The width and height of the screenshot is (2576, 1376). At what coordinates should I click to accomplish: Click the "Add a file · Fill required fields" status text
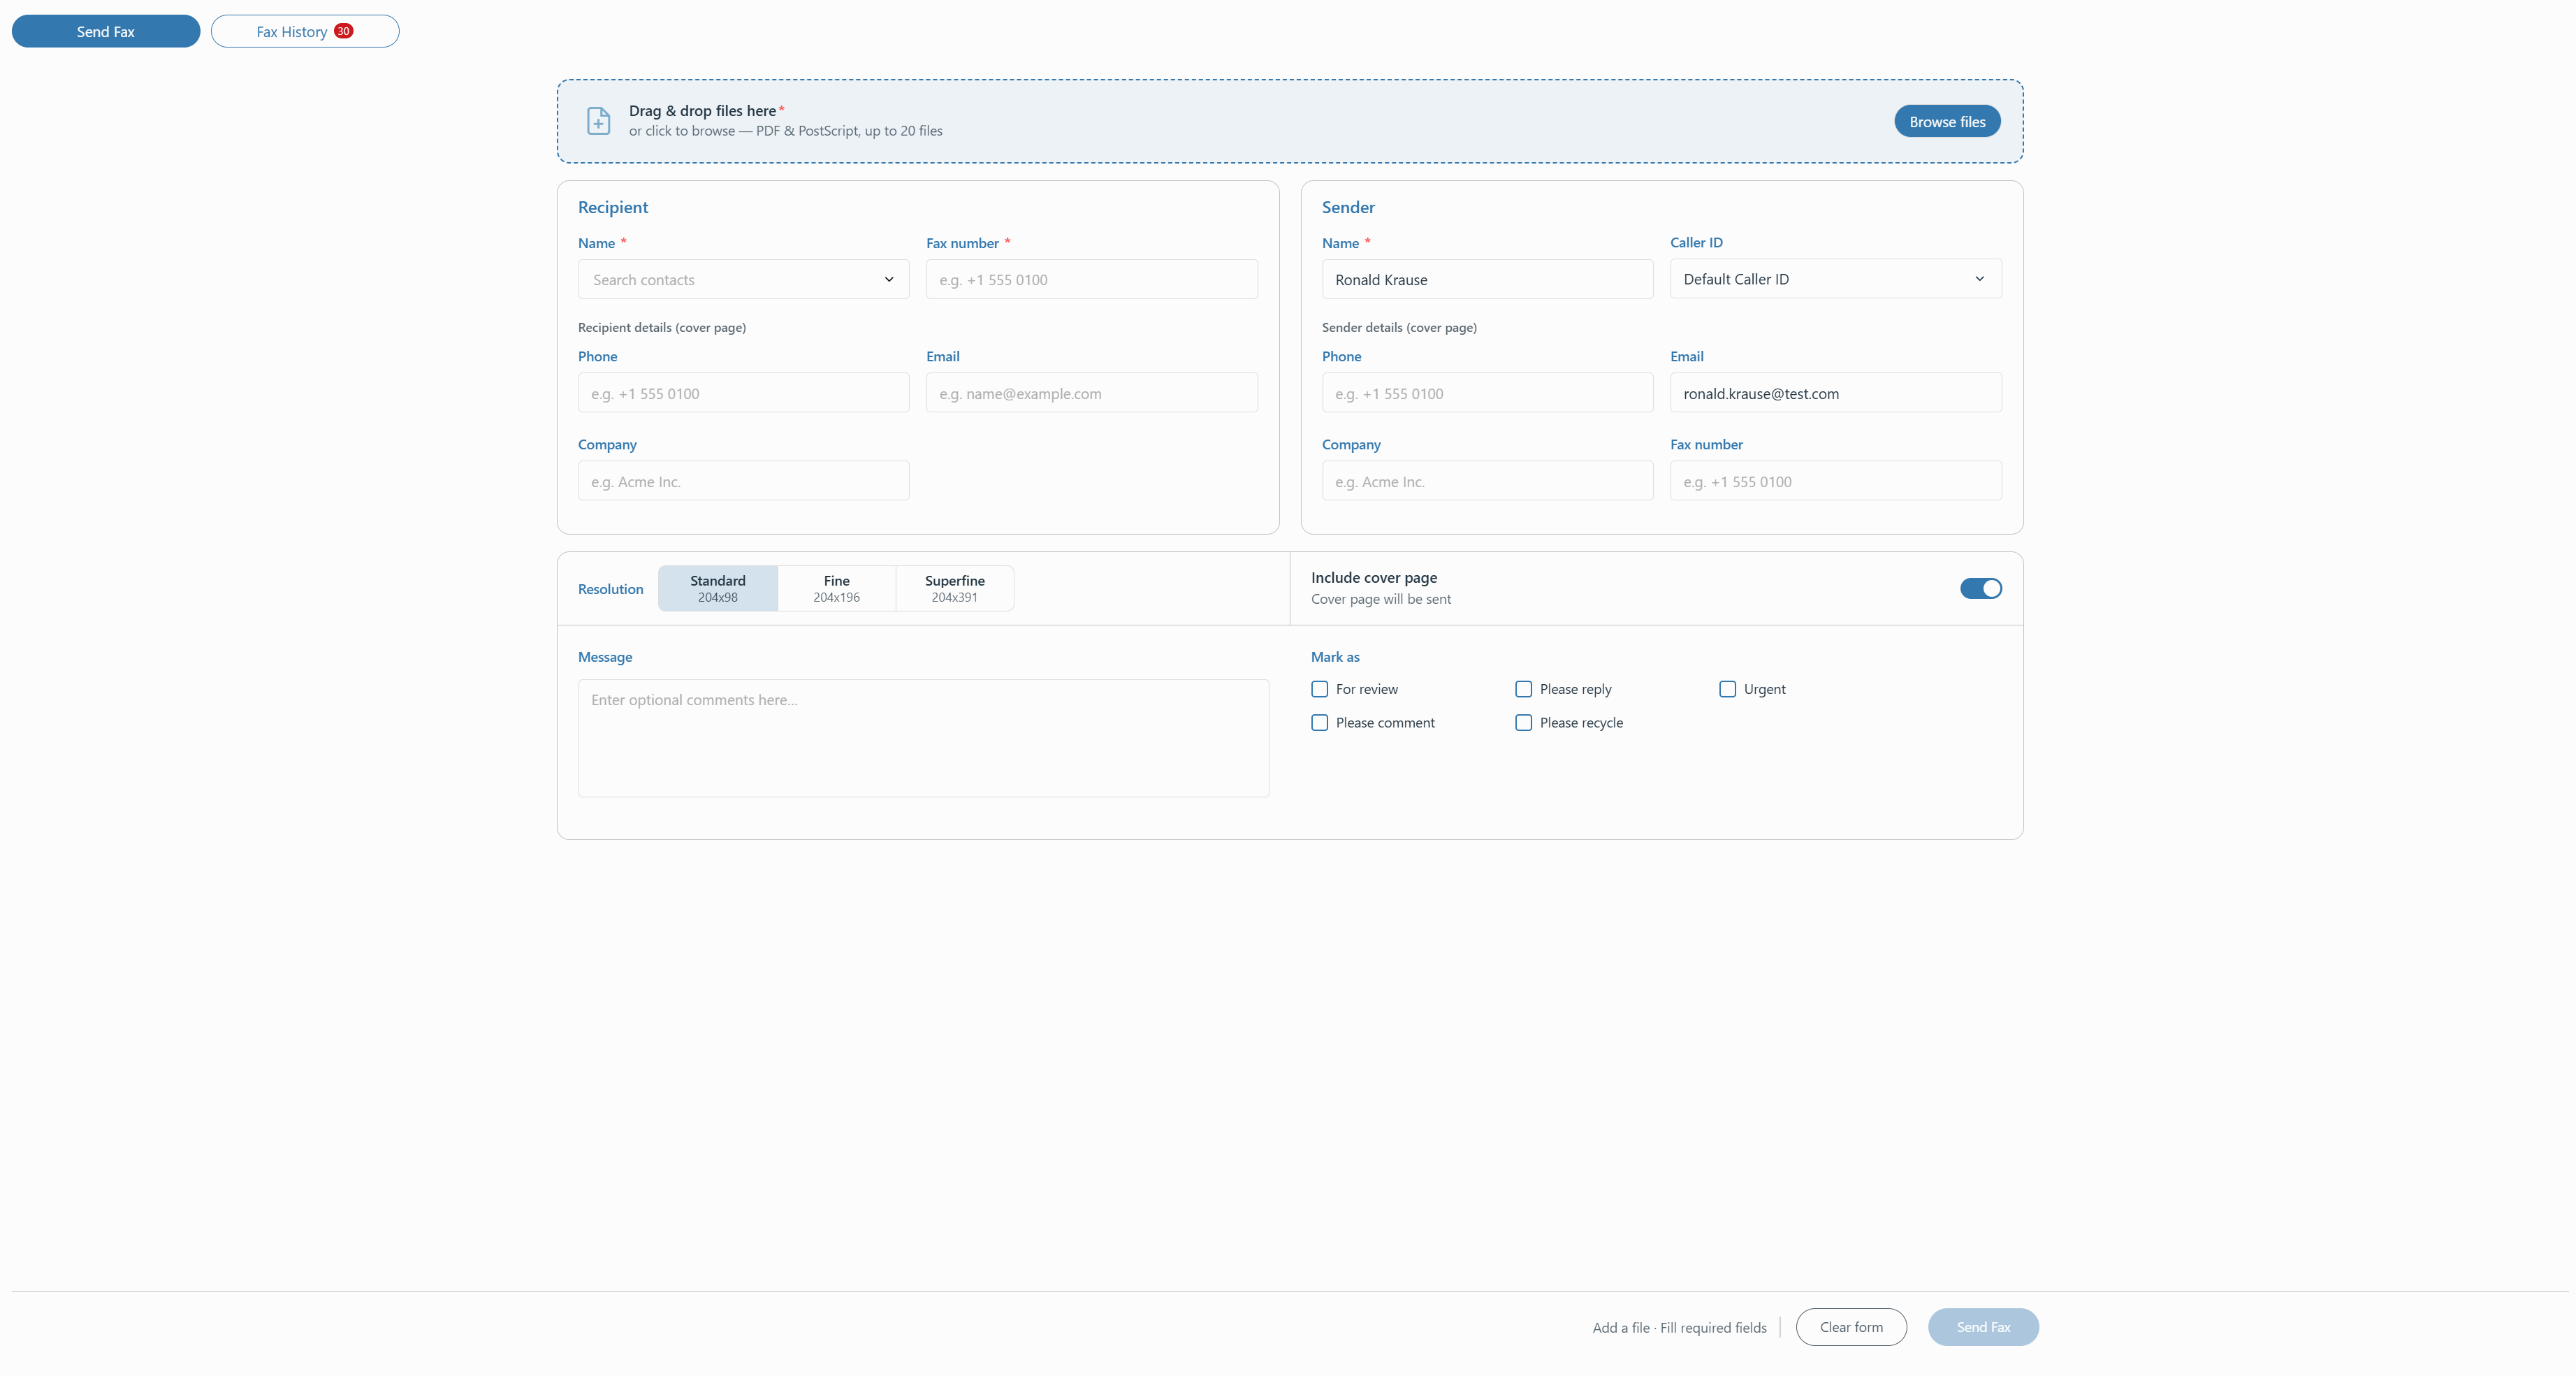[x=1679, y=1327]
